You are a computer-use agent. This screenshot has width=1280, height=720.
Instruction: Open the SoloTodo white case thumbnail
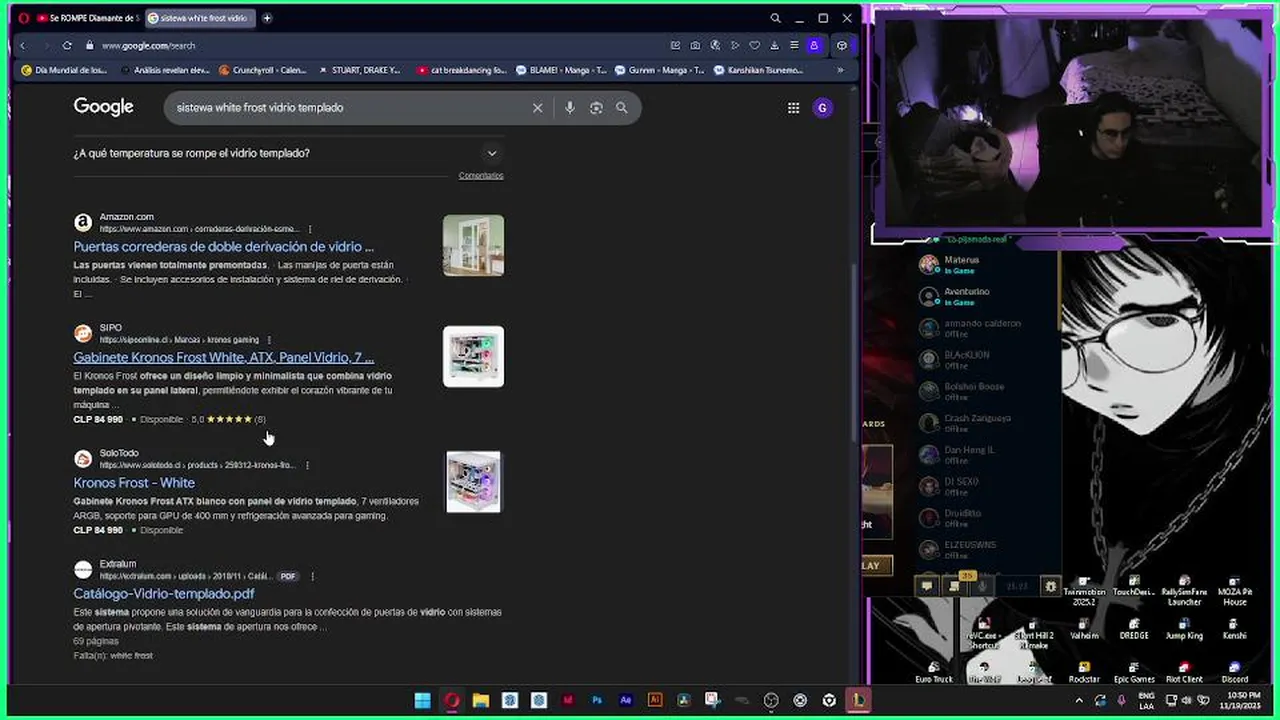473,481
